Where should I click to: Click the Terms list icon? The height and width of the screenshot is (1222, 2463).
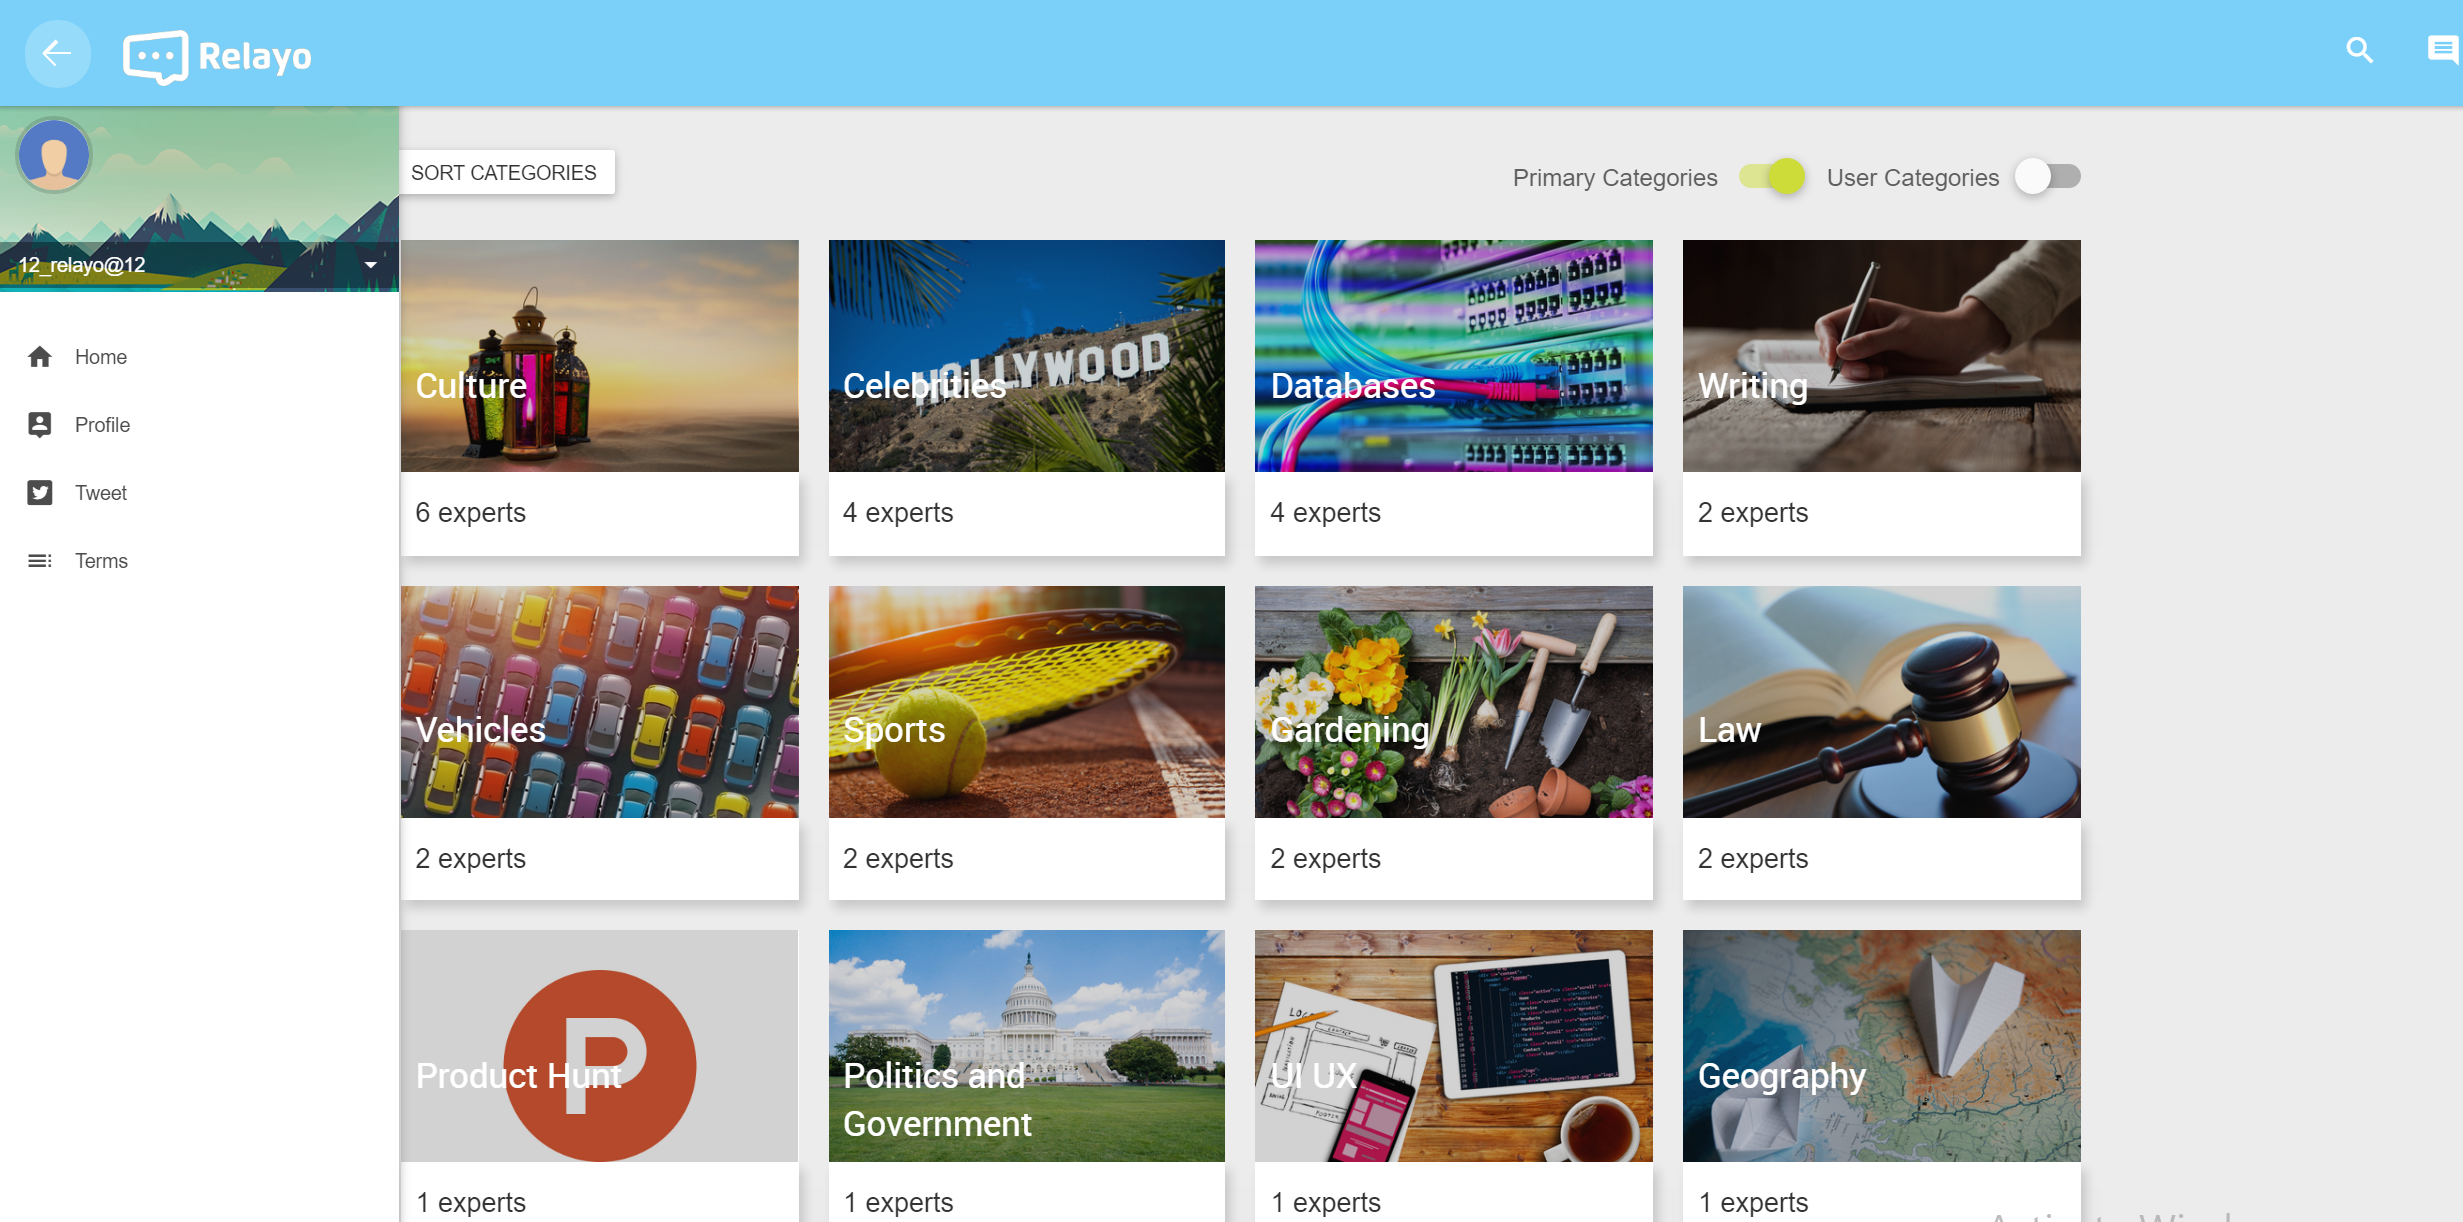point(40,561)
